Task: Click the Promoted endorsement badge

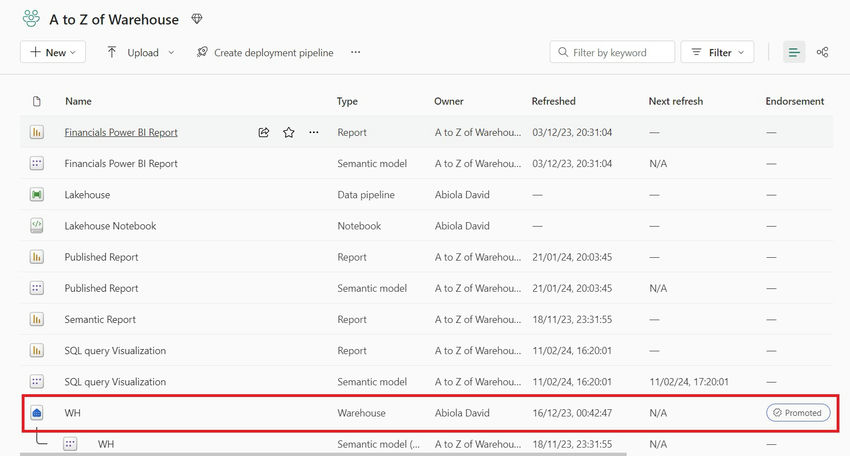Action: pos(797,412)
